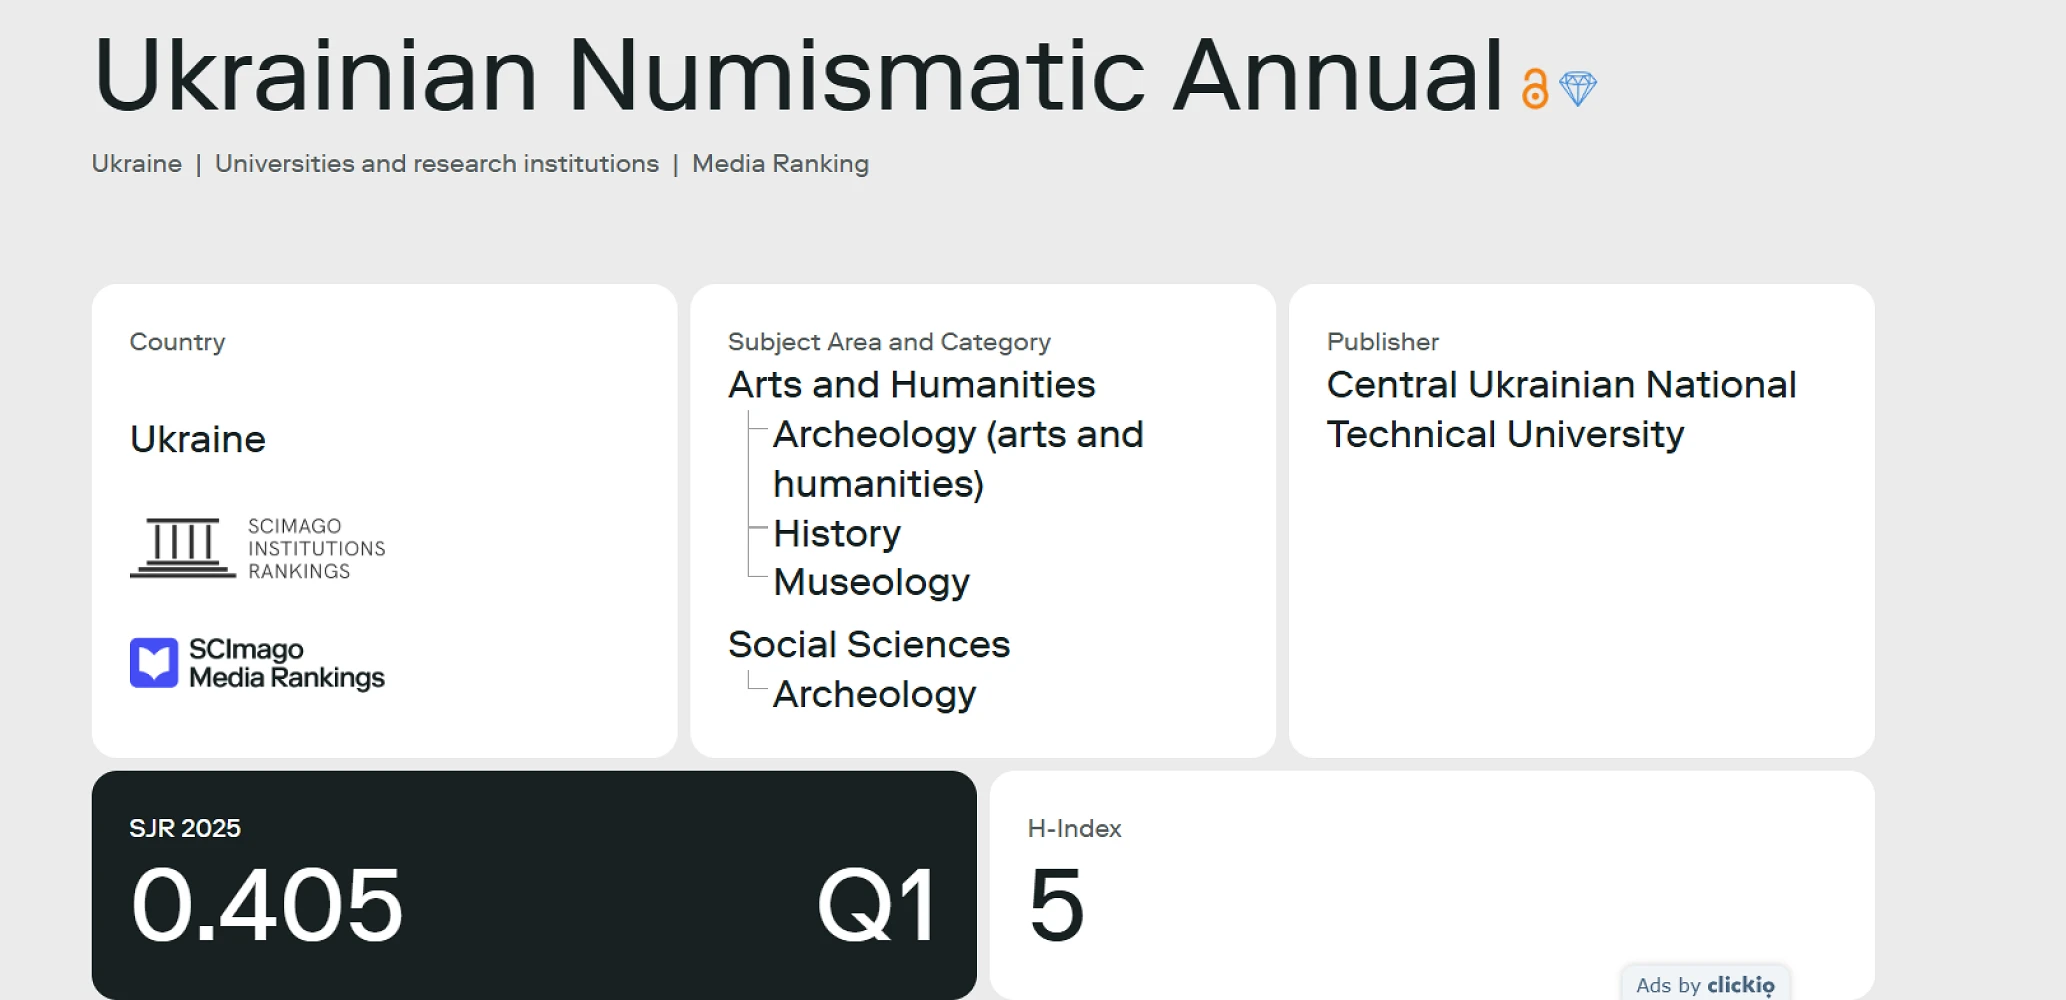Click the blue diamond icon beside title
Viewport: 2066px width, 1000px height.
click(x=1578, y=89)
